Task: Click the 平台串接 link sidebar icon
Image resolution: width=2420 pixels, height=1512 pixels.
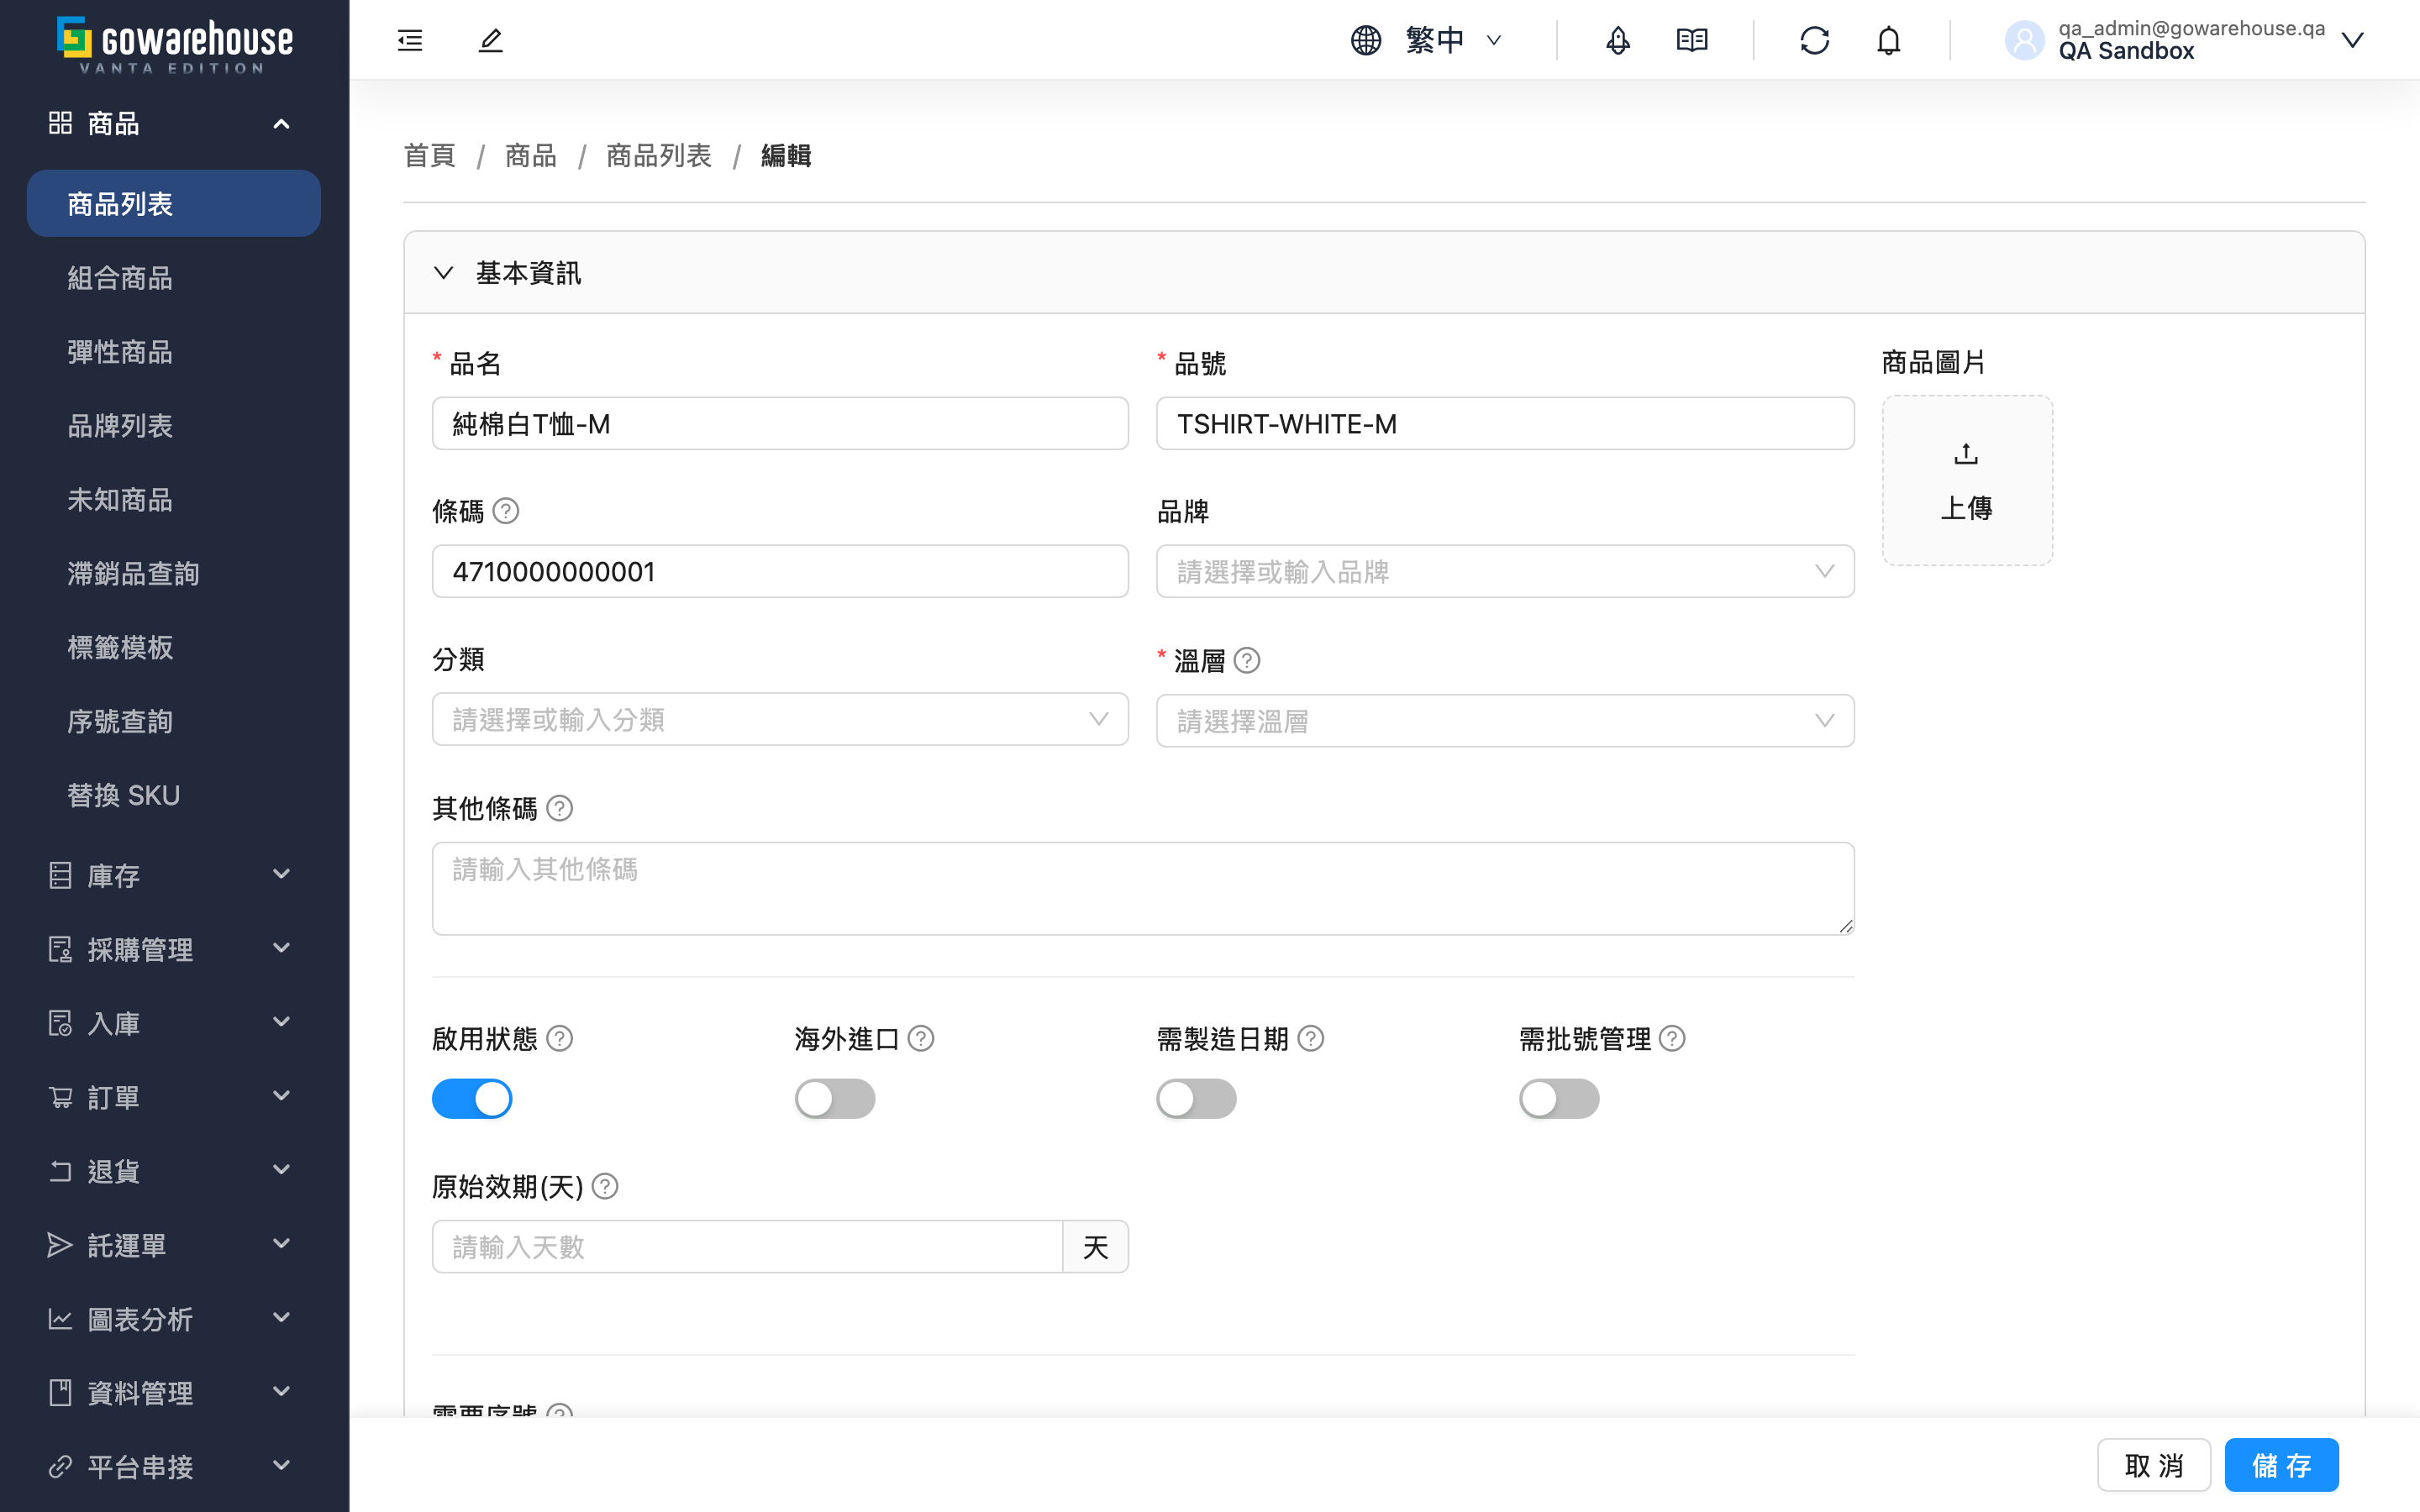Action: (x=60, y=1466)
